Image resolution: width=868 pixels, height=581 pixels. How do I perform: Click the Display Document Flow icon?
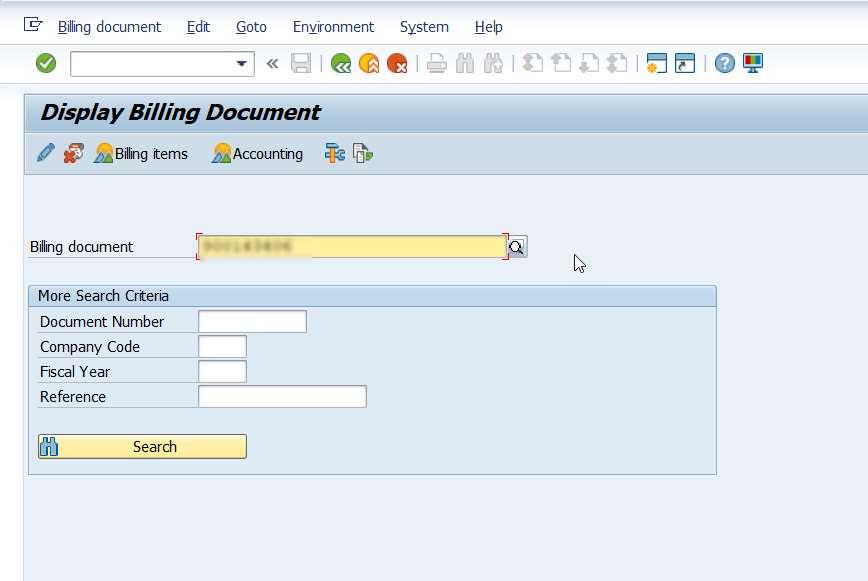coord(74,153)
